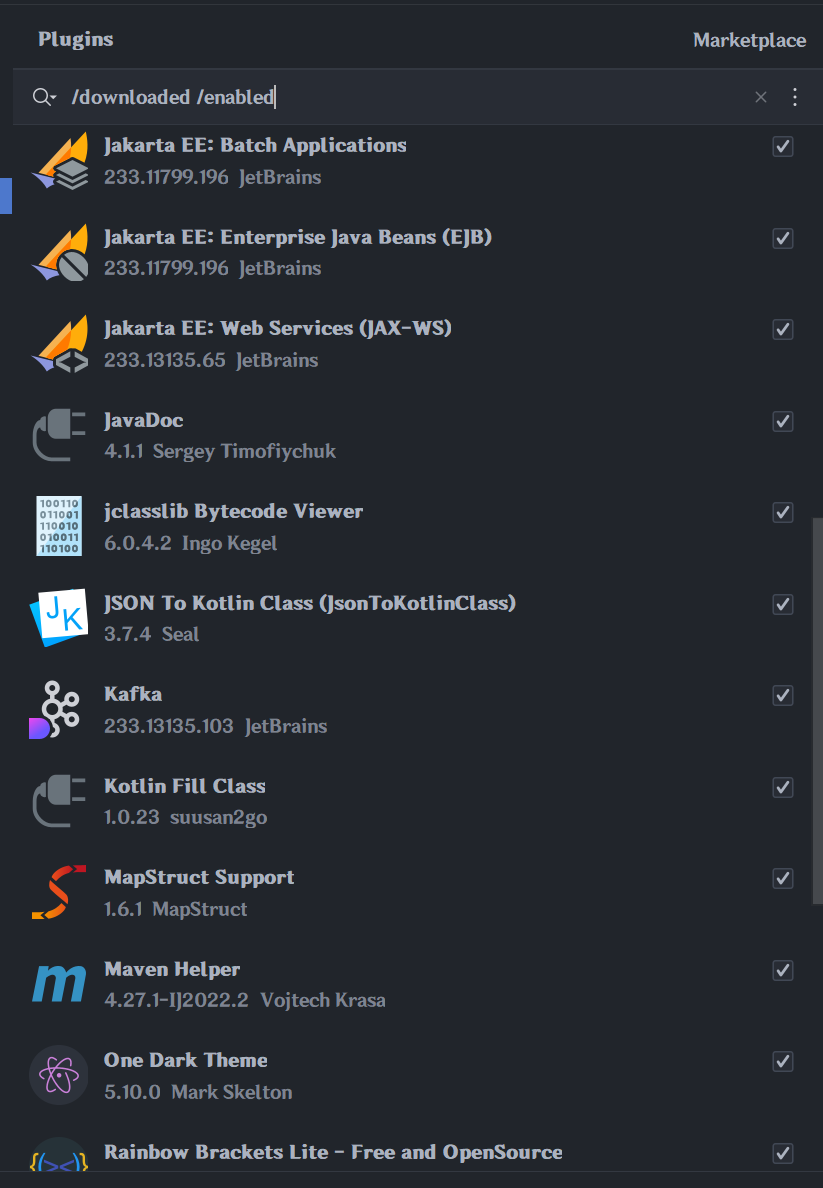The image size is (823, 1188).
Task: Select the JavaDoc plugin name
Action: (x=143, y=420)
